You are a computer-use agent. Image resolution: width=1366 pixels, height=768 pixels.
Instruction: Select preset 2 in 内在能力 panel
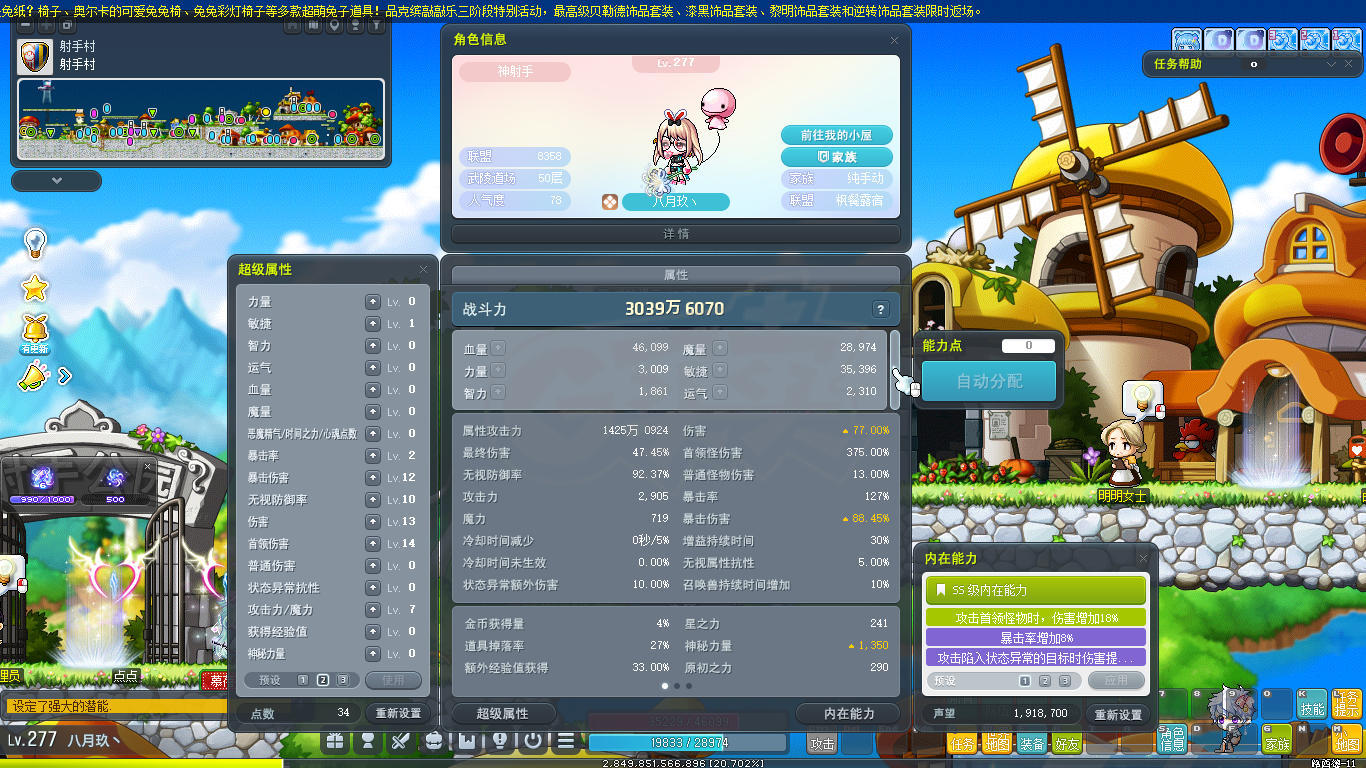tap(1044, 681)
